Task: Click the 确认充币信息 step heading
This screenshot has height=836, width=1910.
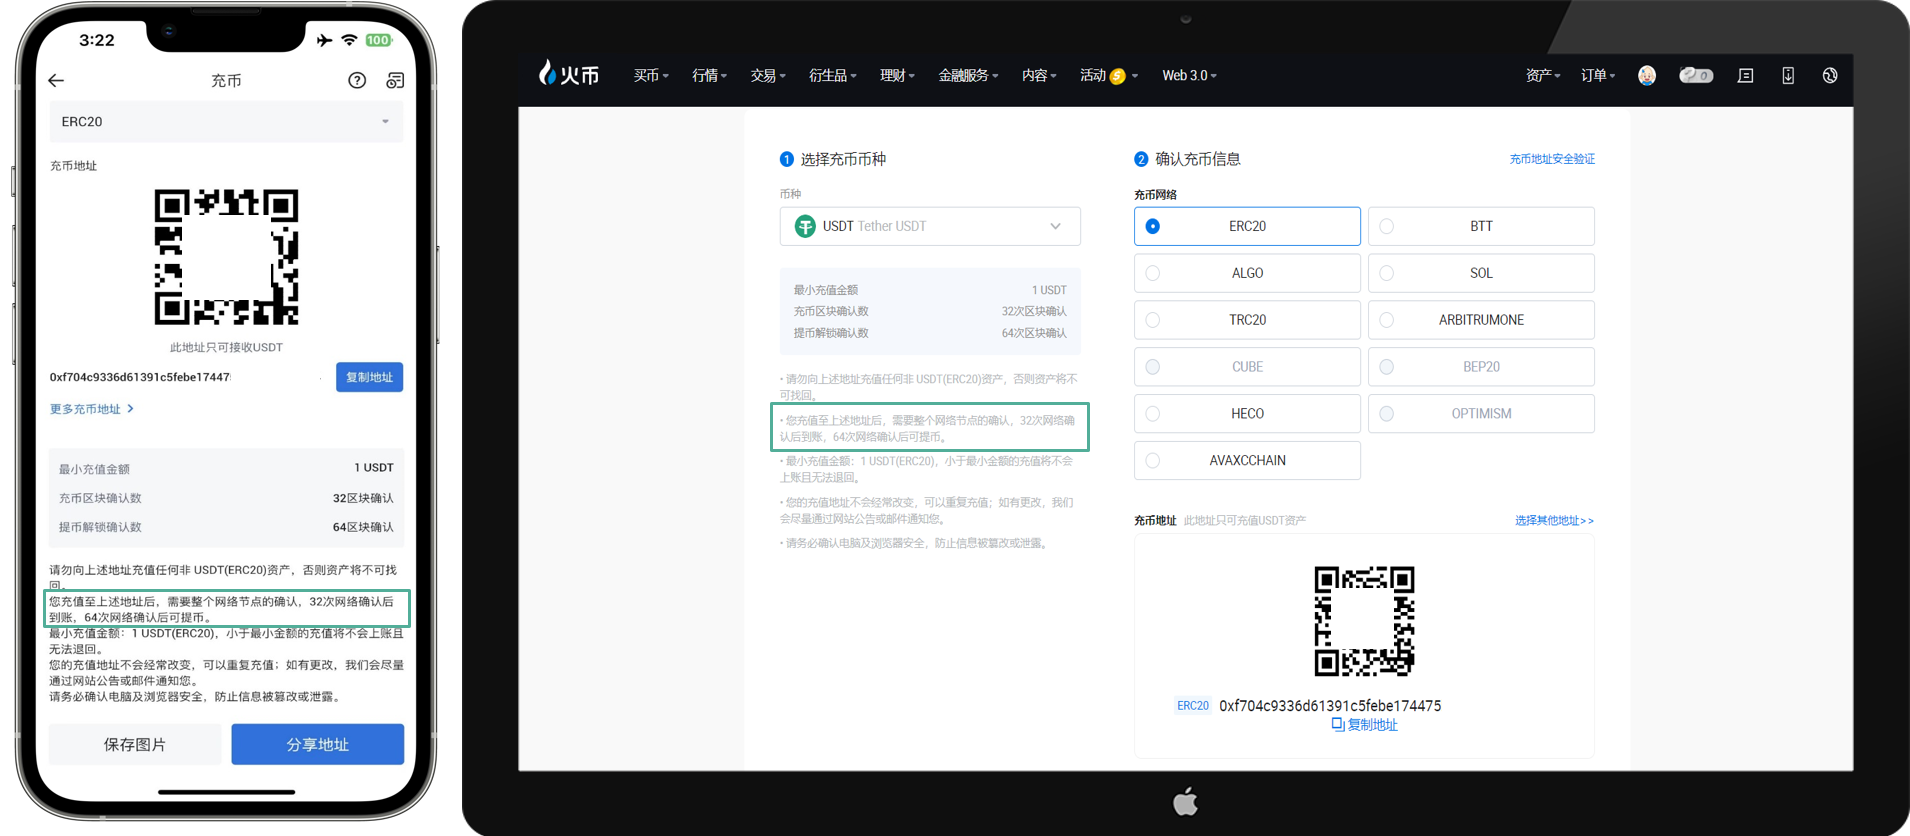Action: 1198,159
